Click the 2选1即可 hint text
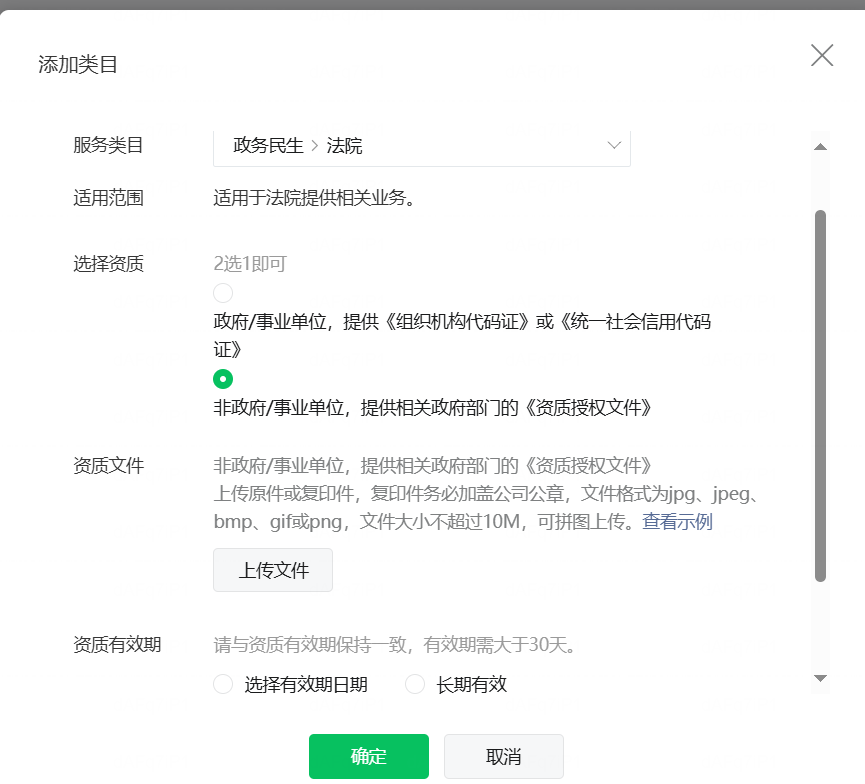Image resolution: width=865 pixels, height=784 pixels. (250, 264)
